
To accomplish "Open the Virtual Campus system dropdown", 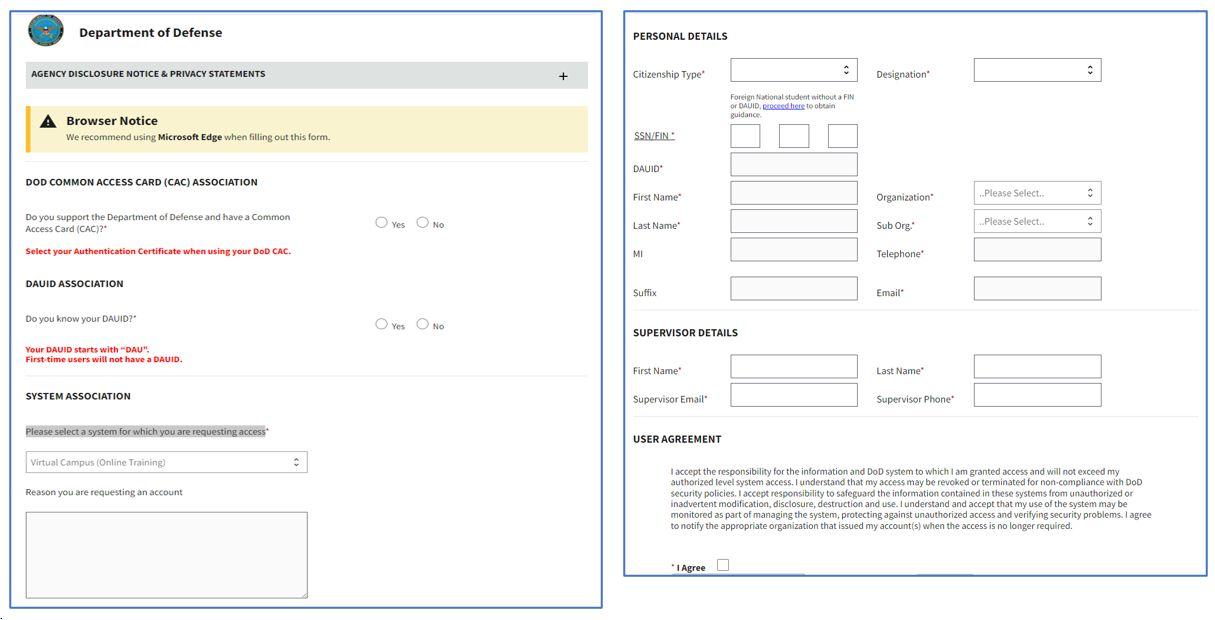I will click(x=166, y=462).
